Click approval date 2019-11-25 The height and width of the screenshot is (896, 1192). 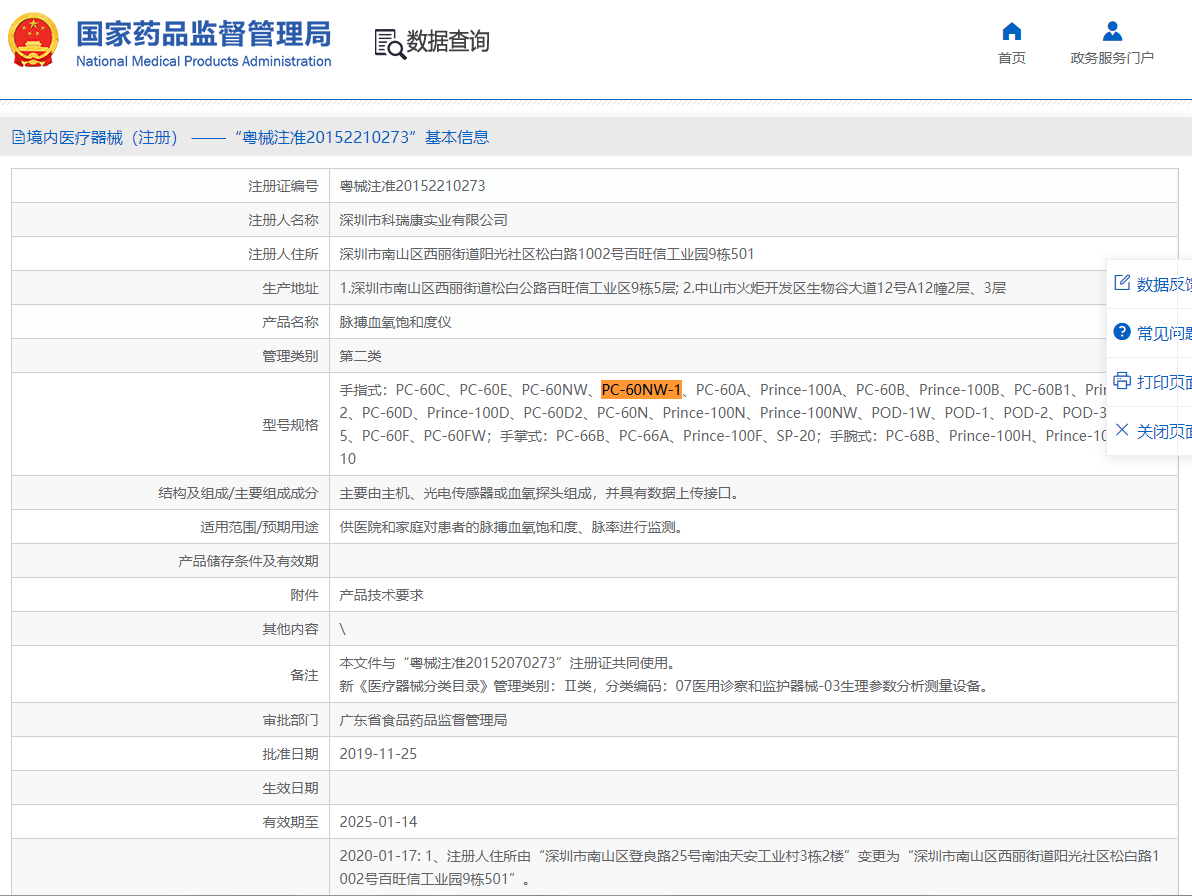point(378,754)
